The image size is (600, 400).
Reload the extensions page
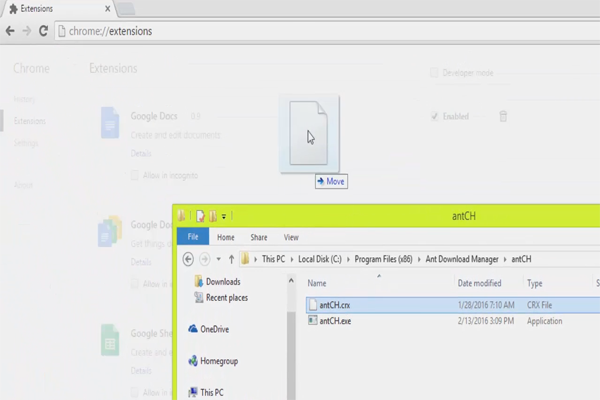click(x=43, y=31)
